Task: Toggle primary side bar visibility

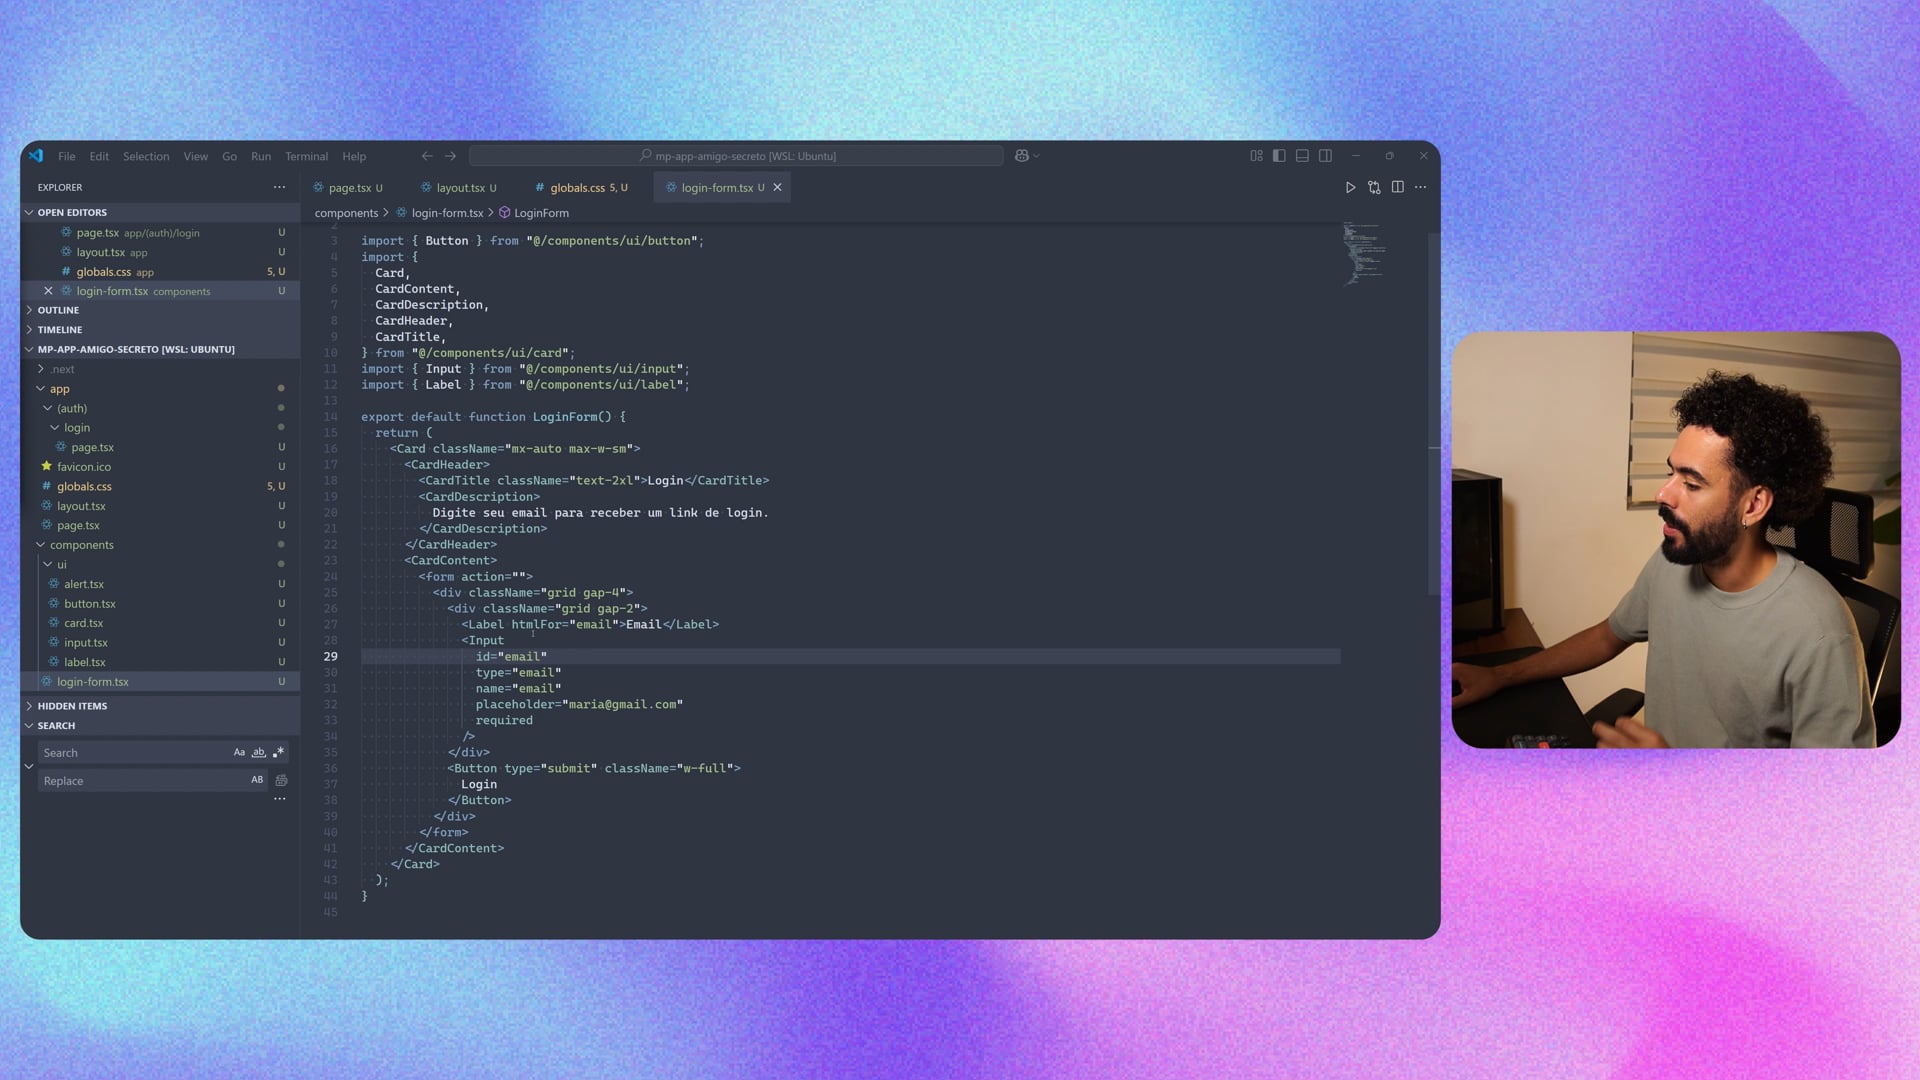Action: pyautogui.click(x=1279, y=156)
